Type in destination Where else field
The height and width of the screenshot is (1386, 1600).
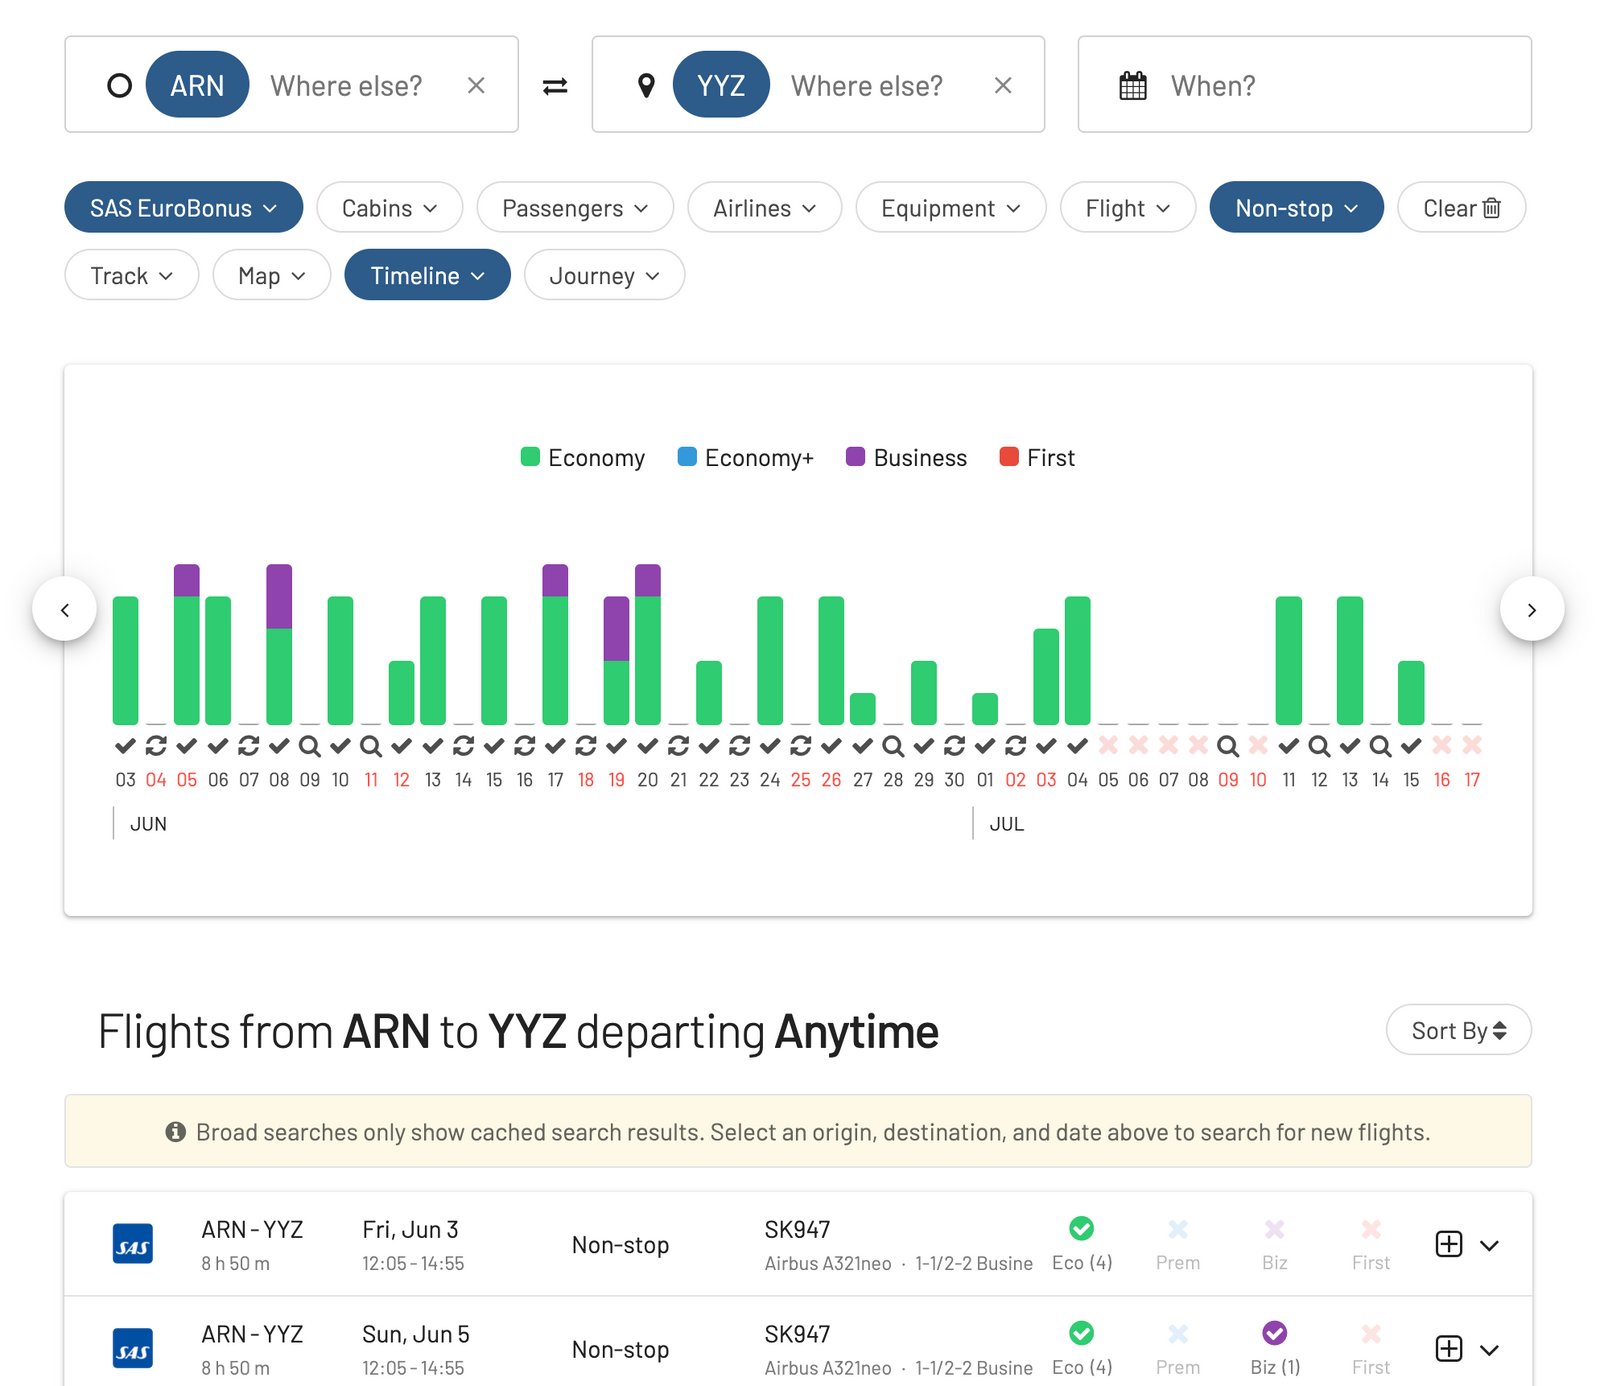coord(867,86)
